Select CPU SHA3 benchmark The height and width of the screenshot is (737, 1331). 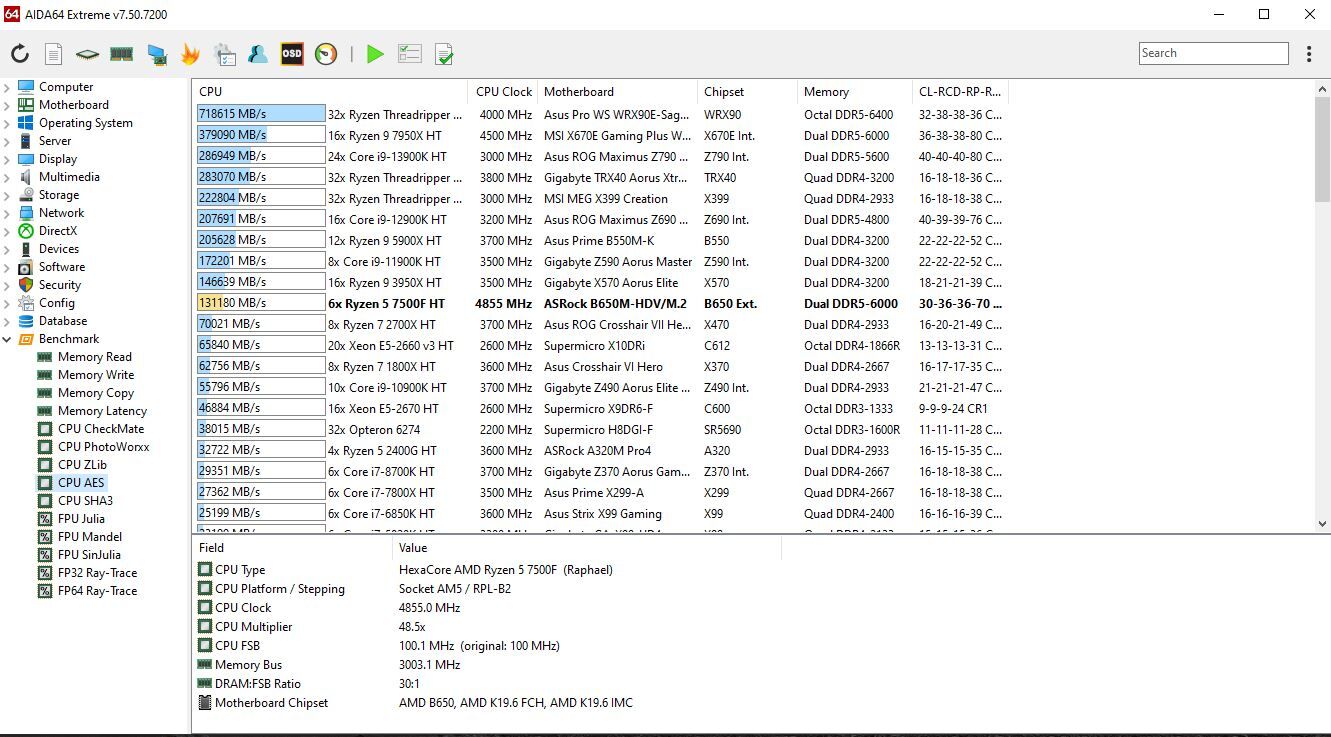tap(85, 501)
